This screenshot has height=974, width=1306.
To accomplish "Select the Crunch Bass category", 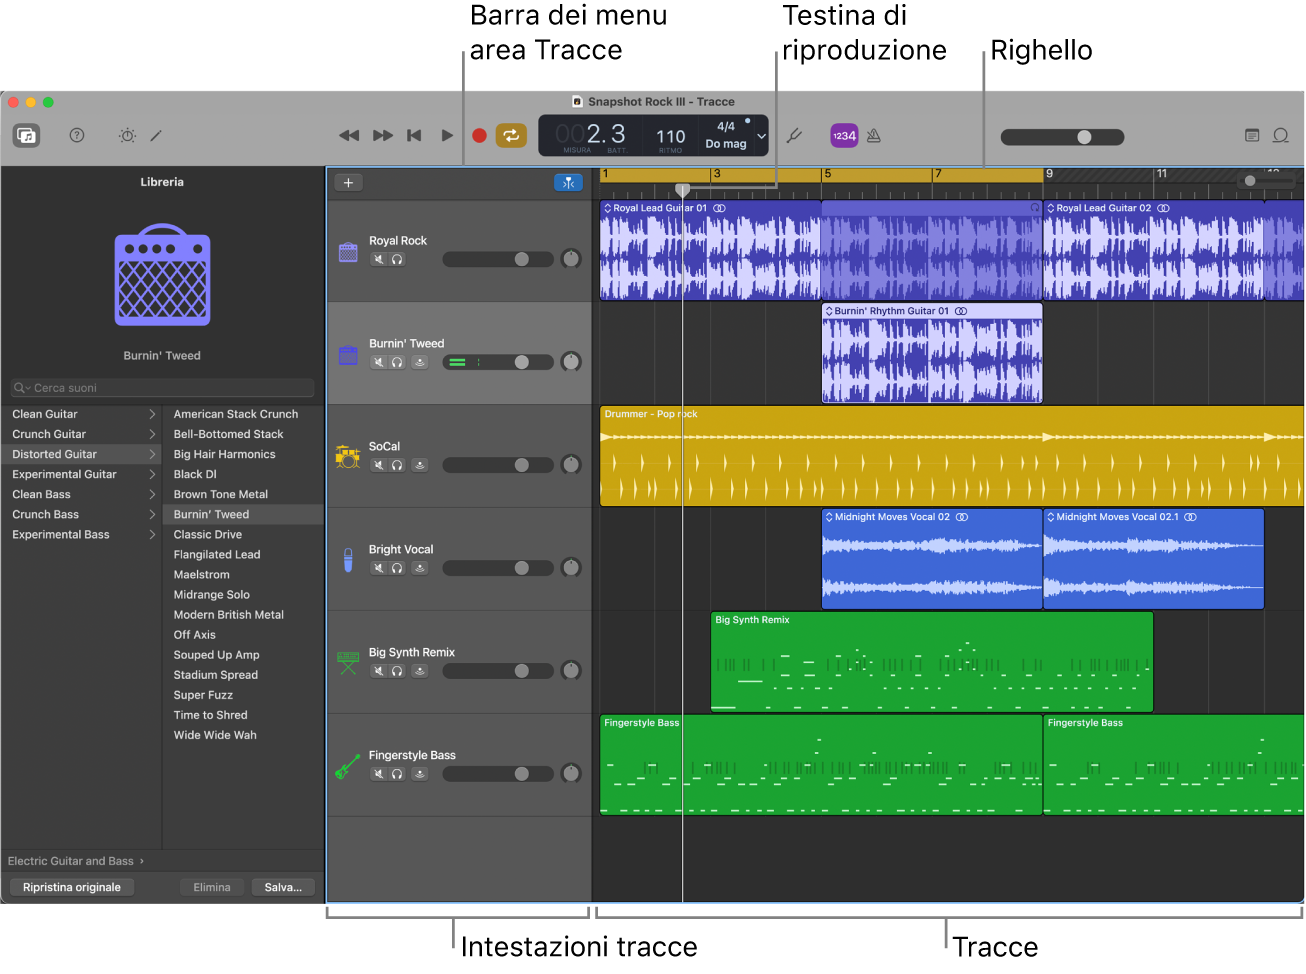I will (x=46, y=515).
